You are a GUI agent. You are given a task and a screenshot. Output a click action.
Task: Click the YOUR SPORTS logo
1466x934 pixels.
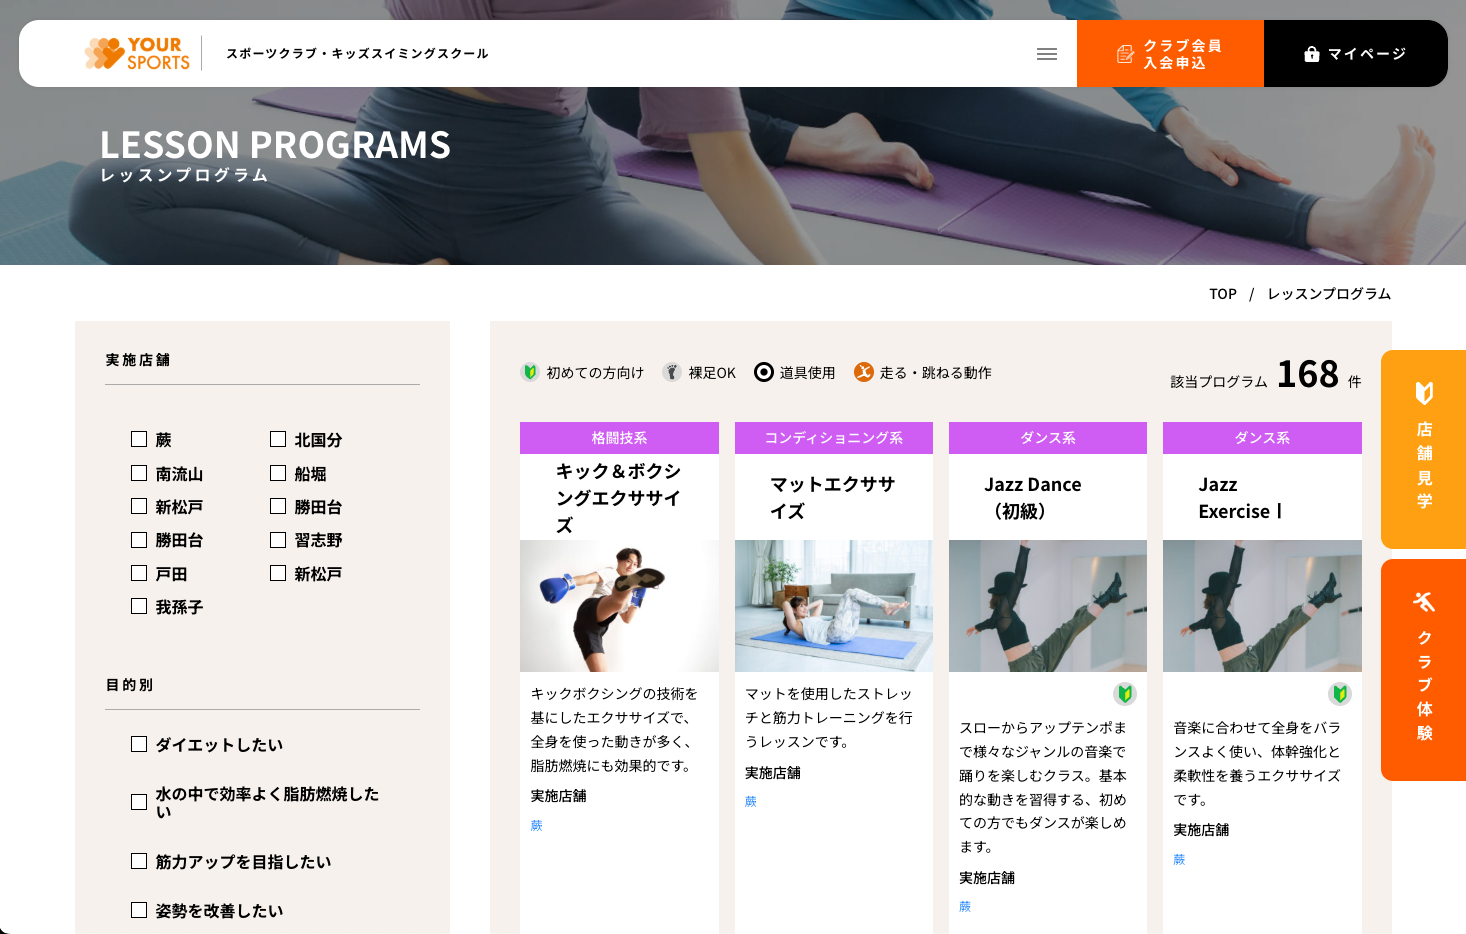point(137,53)
